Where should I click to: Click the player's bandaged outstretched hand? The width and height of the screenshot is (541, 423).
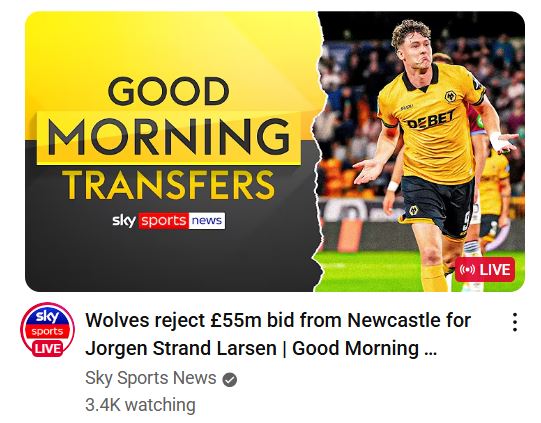(502, 142)
